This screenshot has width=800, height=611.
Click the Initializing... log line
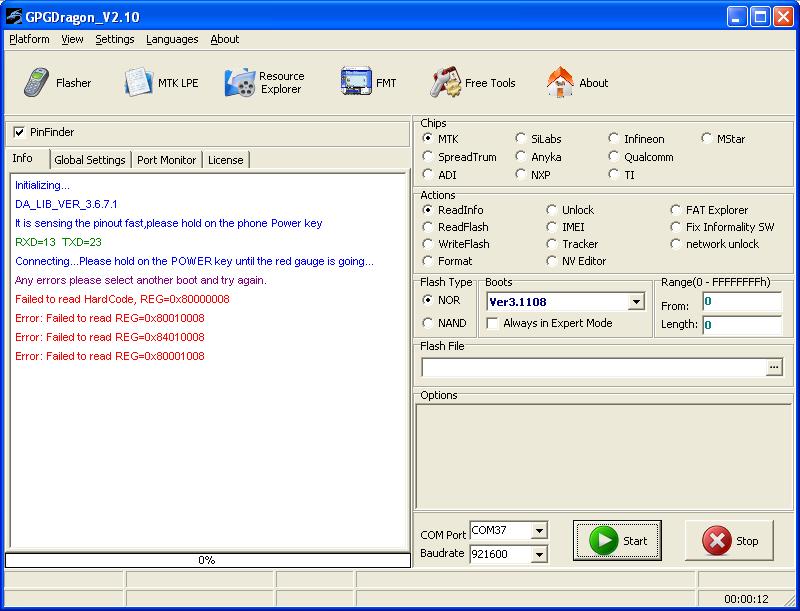(x=42, y=185)
